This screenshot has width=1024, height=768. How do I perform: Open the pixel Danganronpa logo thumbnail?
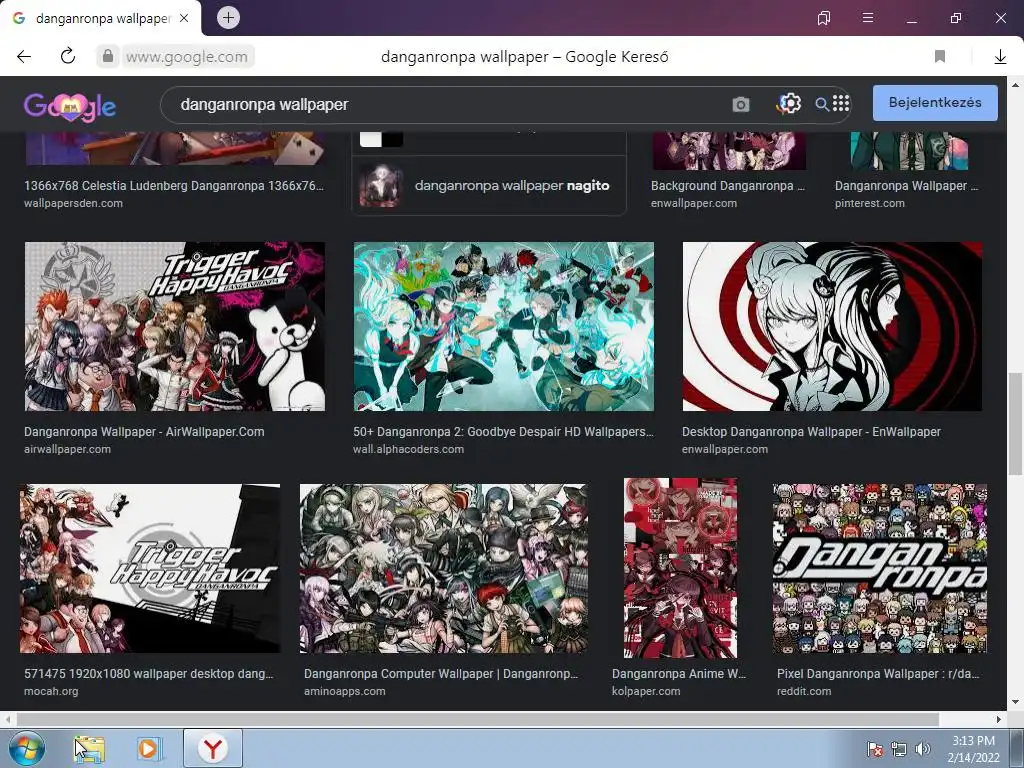(x=880, y=568)
